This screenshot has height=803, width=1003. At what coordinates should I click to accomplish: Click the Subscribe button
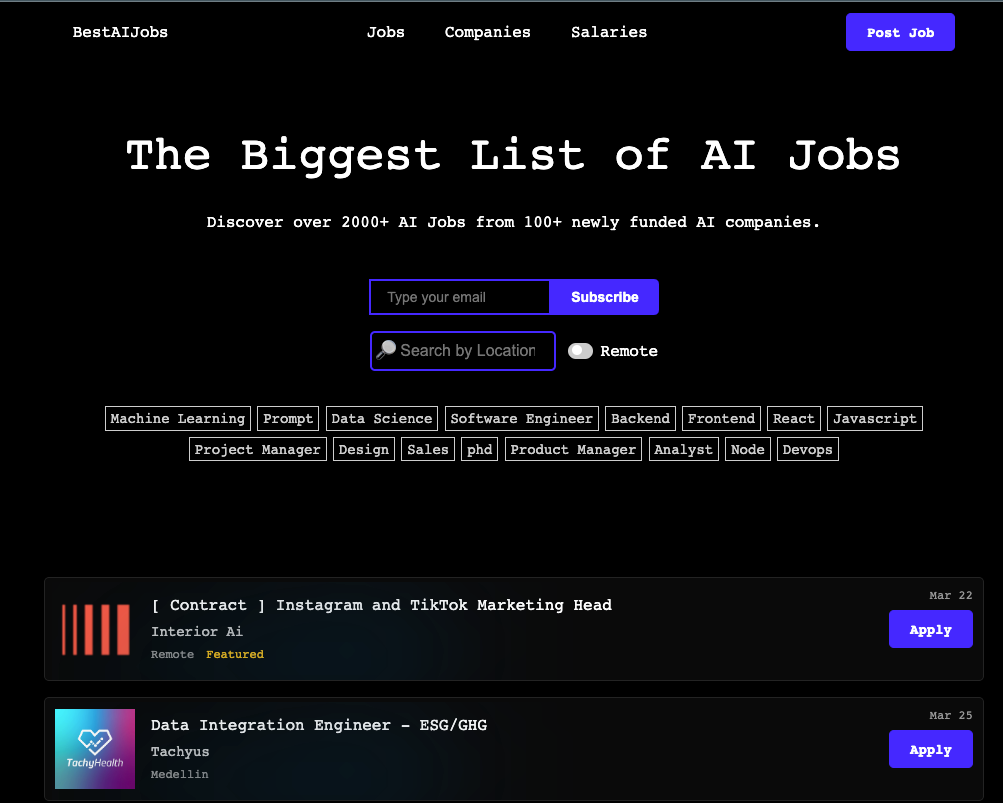(x=604, y=297)
